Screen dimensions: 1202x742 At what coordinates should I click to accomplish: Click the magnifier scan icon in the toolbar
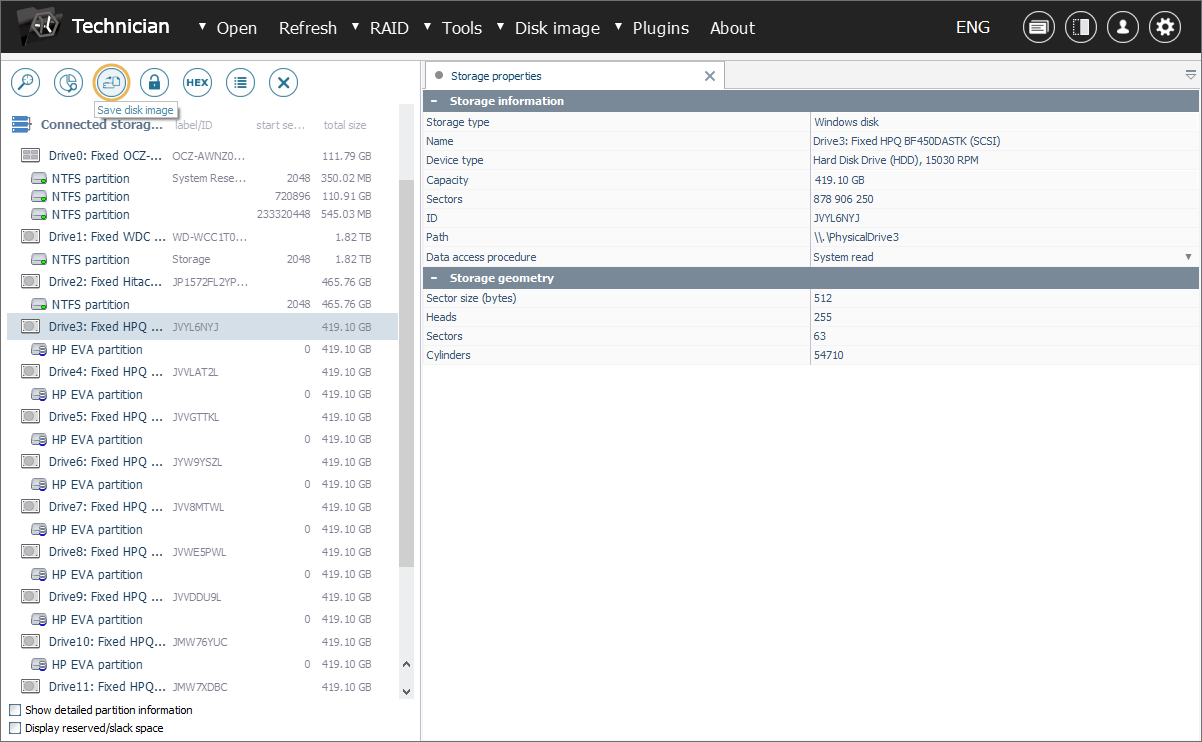pyautogui.click(x=25, y=82)
